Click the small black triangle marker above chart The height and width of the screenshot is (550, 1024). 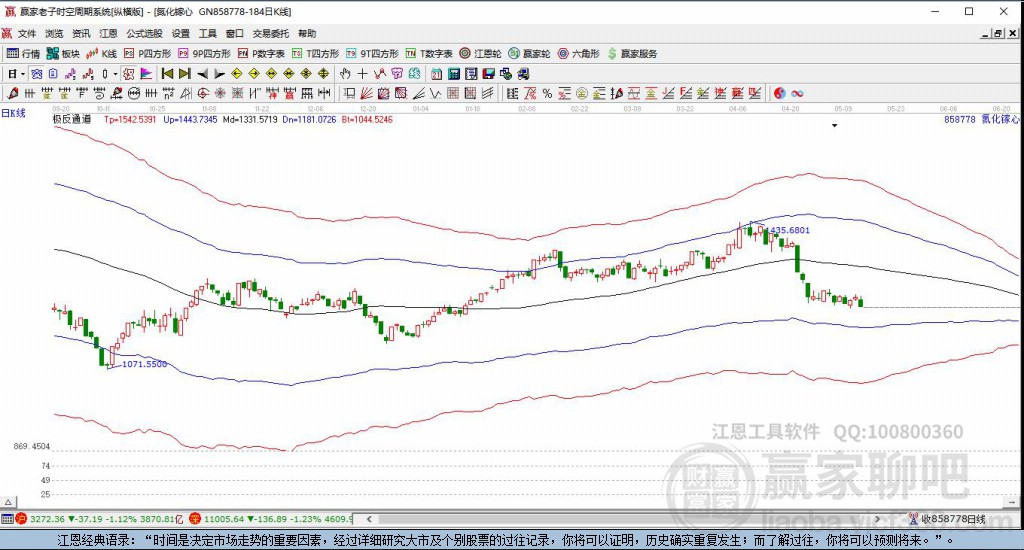click(835, 125)
